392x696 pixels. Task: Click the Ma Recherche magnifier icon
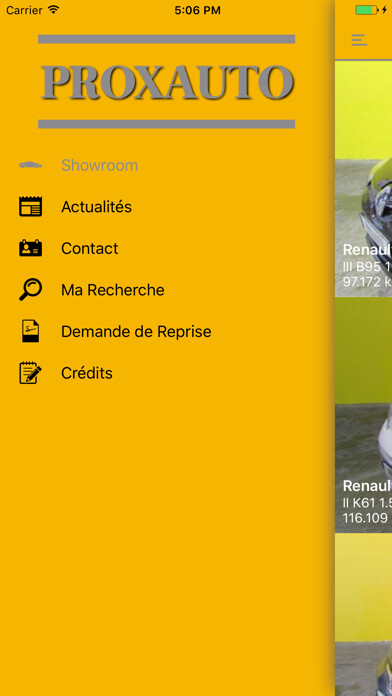point(31,289)
